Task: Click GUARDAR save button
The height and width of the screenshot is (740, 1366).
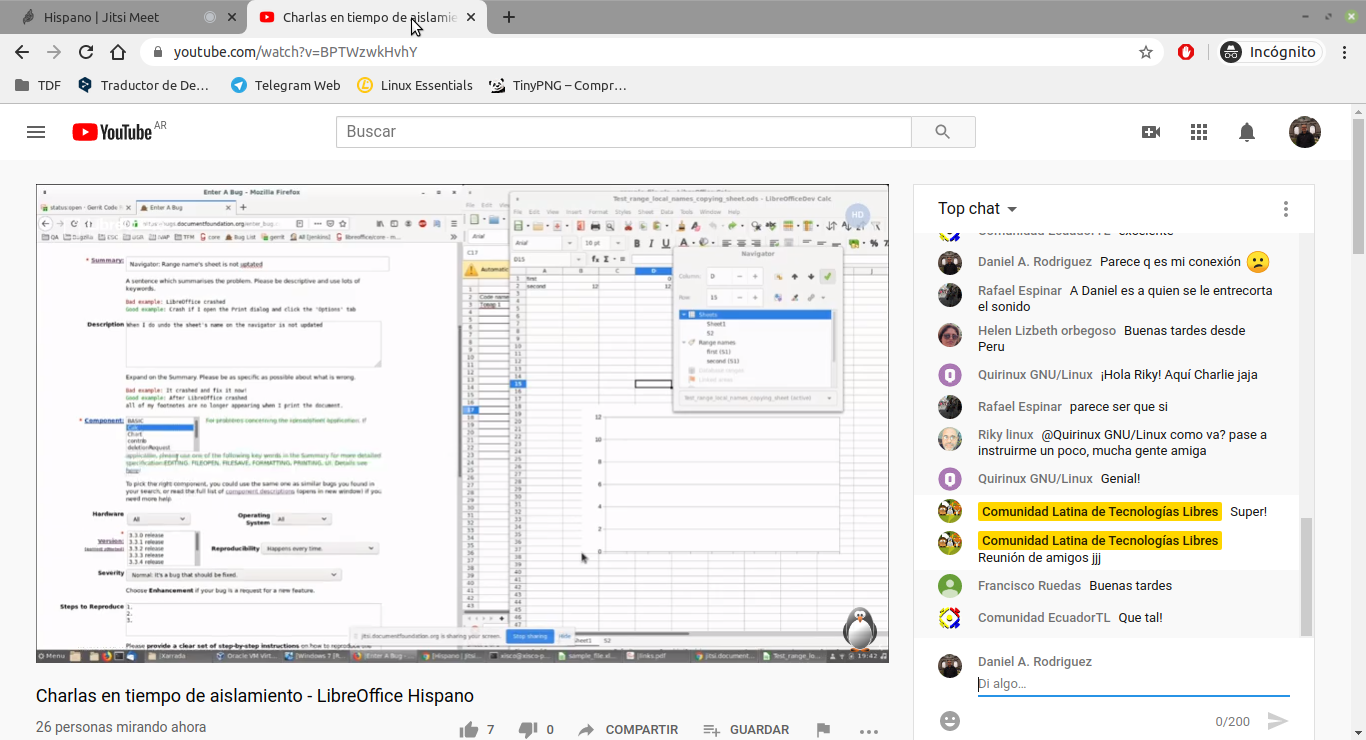Action: point(746,730)
